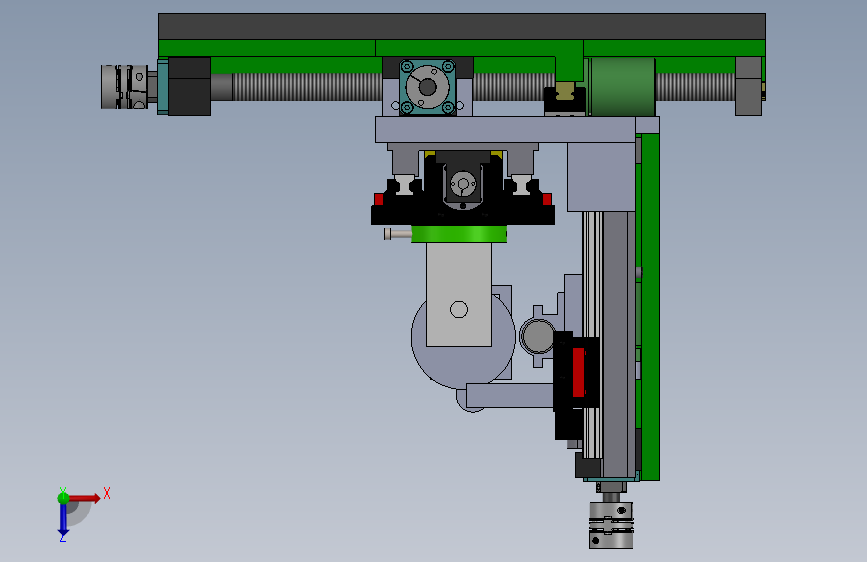867x562 pixels.
Task: Select the teal bearing block with four bolts
Action: tap(427, 87)
